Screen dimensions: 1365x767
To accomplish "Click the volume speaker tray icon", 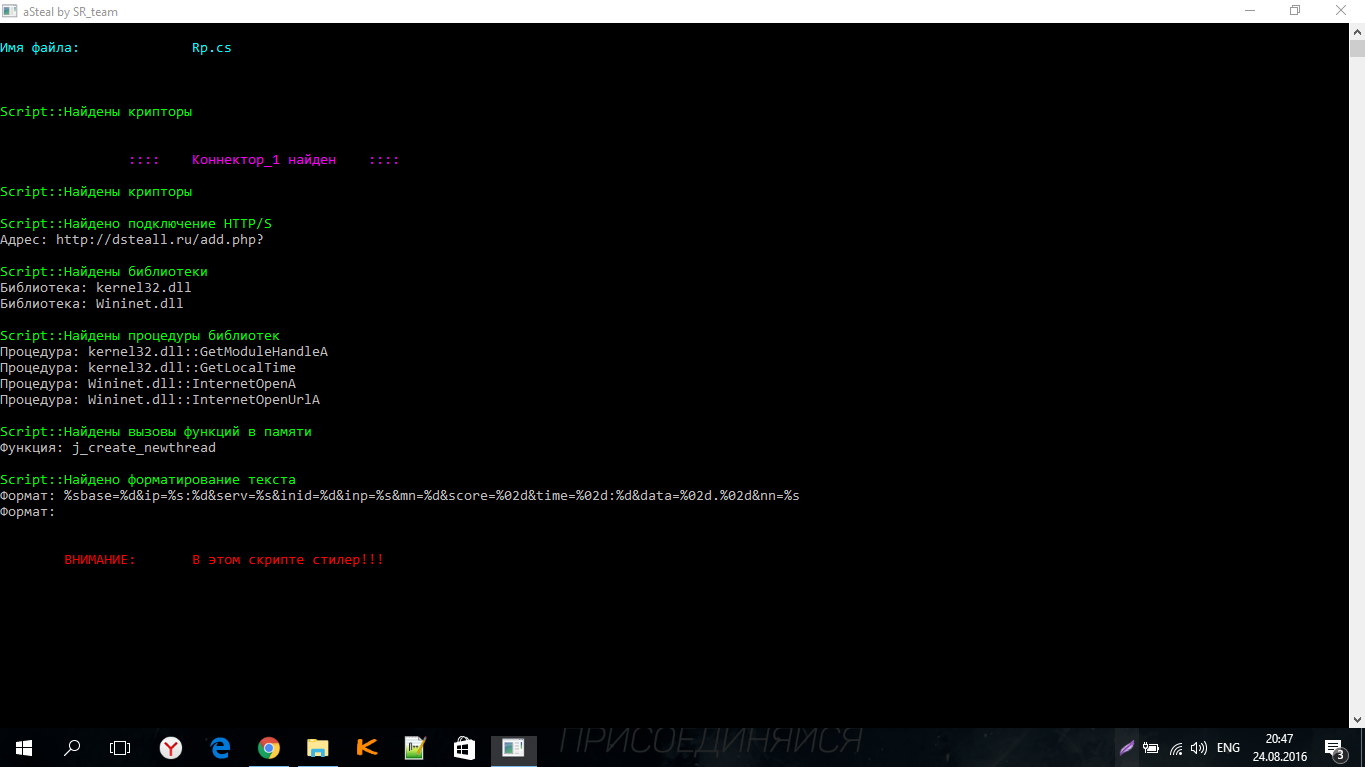I will 1199,747.
